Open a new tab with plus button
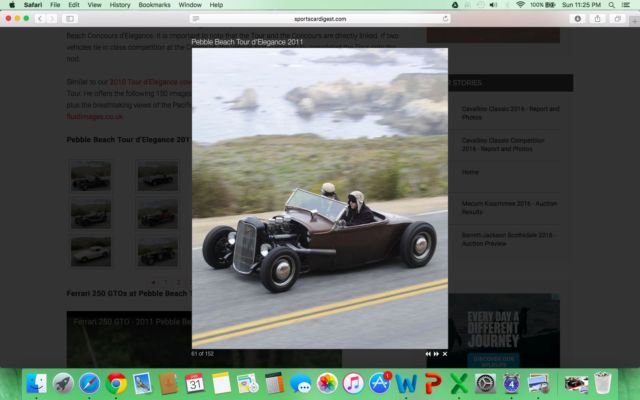 click(634, 21)
